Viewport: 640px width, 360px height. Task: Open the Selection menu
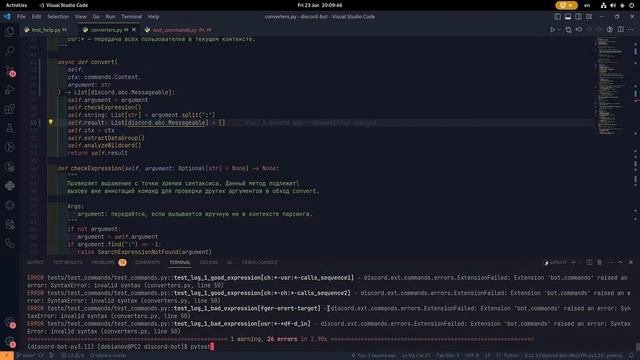point(58,17)
